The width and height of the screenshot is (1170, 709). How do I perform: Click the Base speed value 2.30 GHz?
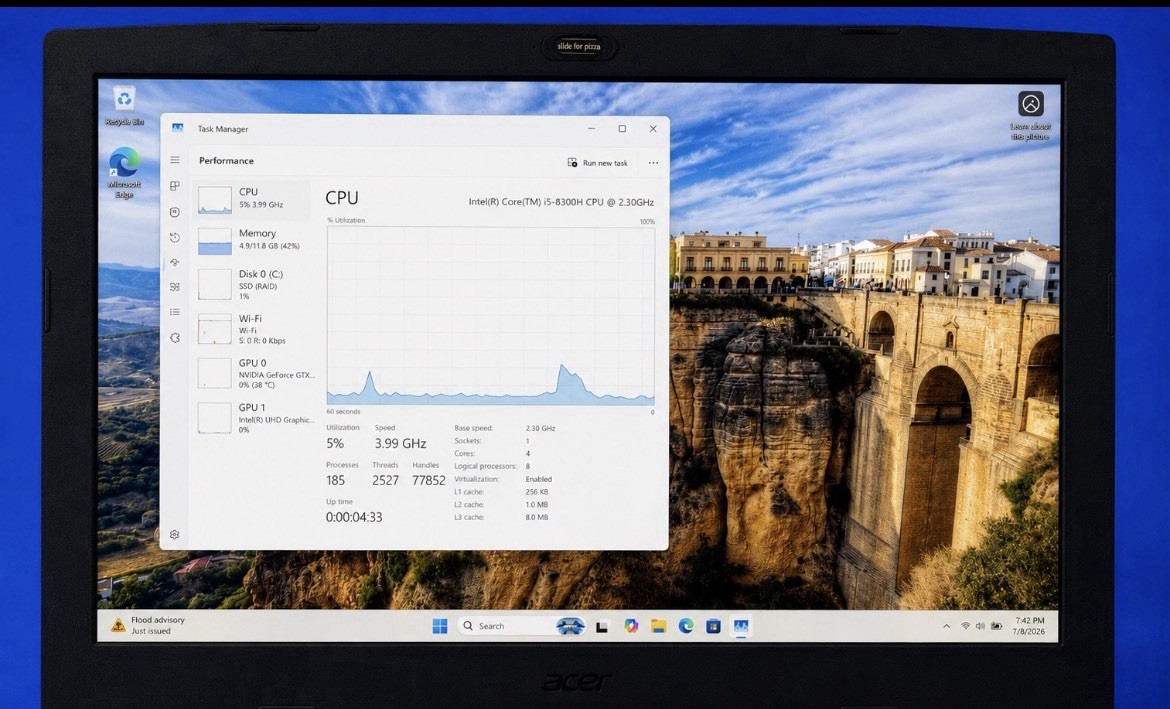[x=540, y=428]
